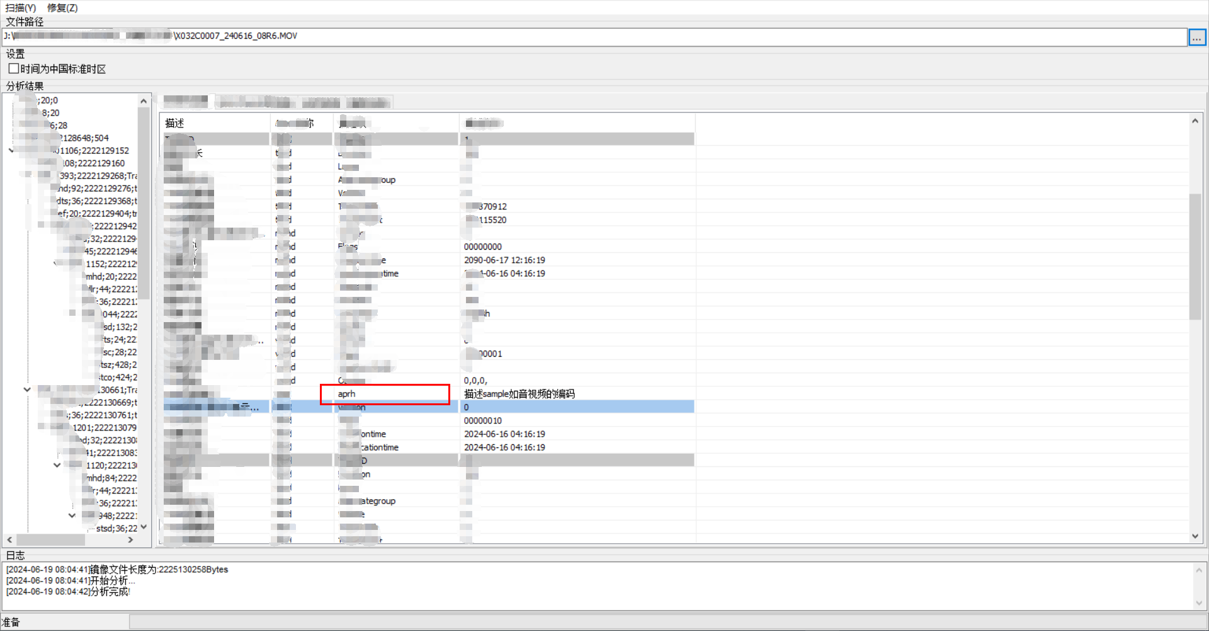Click the results table's scroll-down arrow
The height and width of the screenshot is (631, 1209).
[x=1195, y=536]
